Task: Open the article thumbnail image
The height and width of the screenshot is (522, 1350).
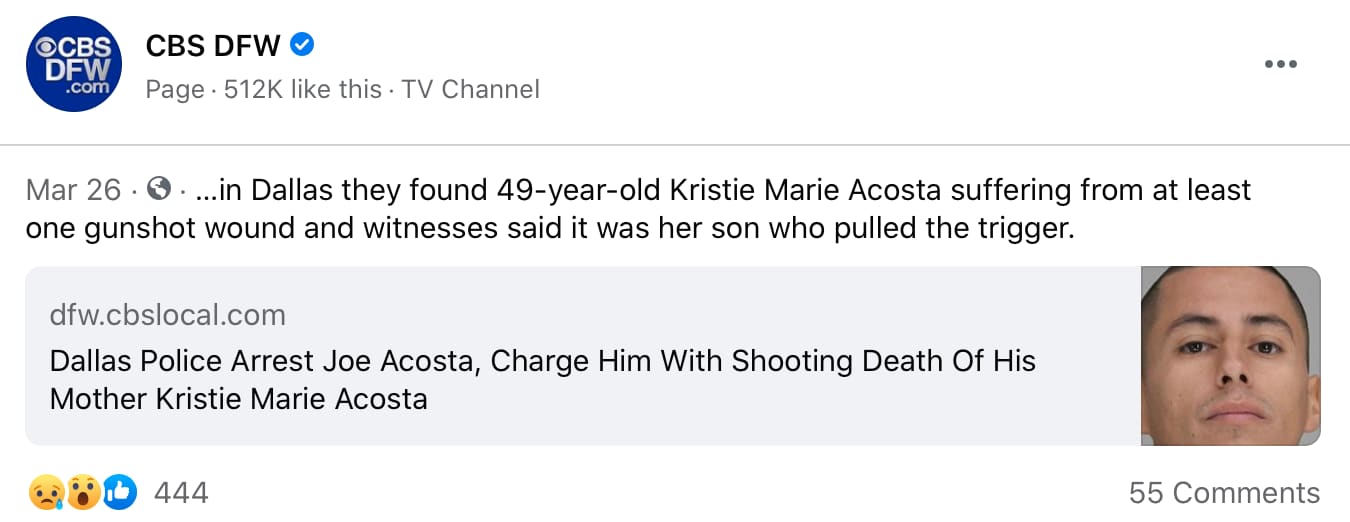Action: 1230,356
